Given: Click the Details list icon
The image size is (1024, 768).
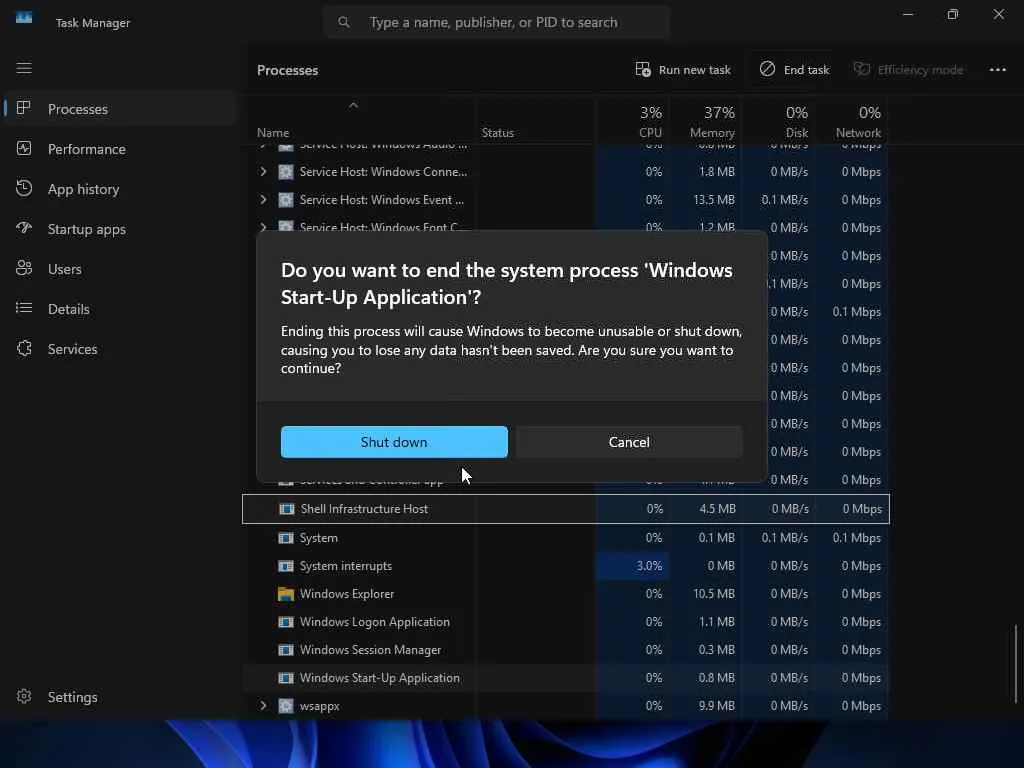Looking at the screenshot, I should 24,308.
